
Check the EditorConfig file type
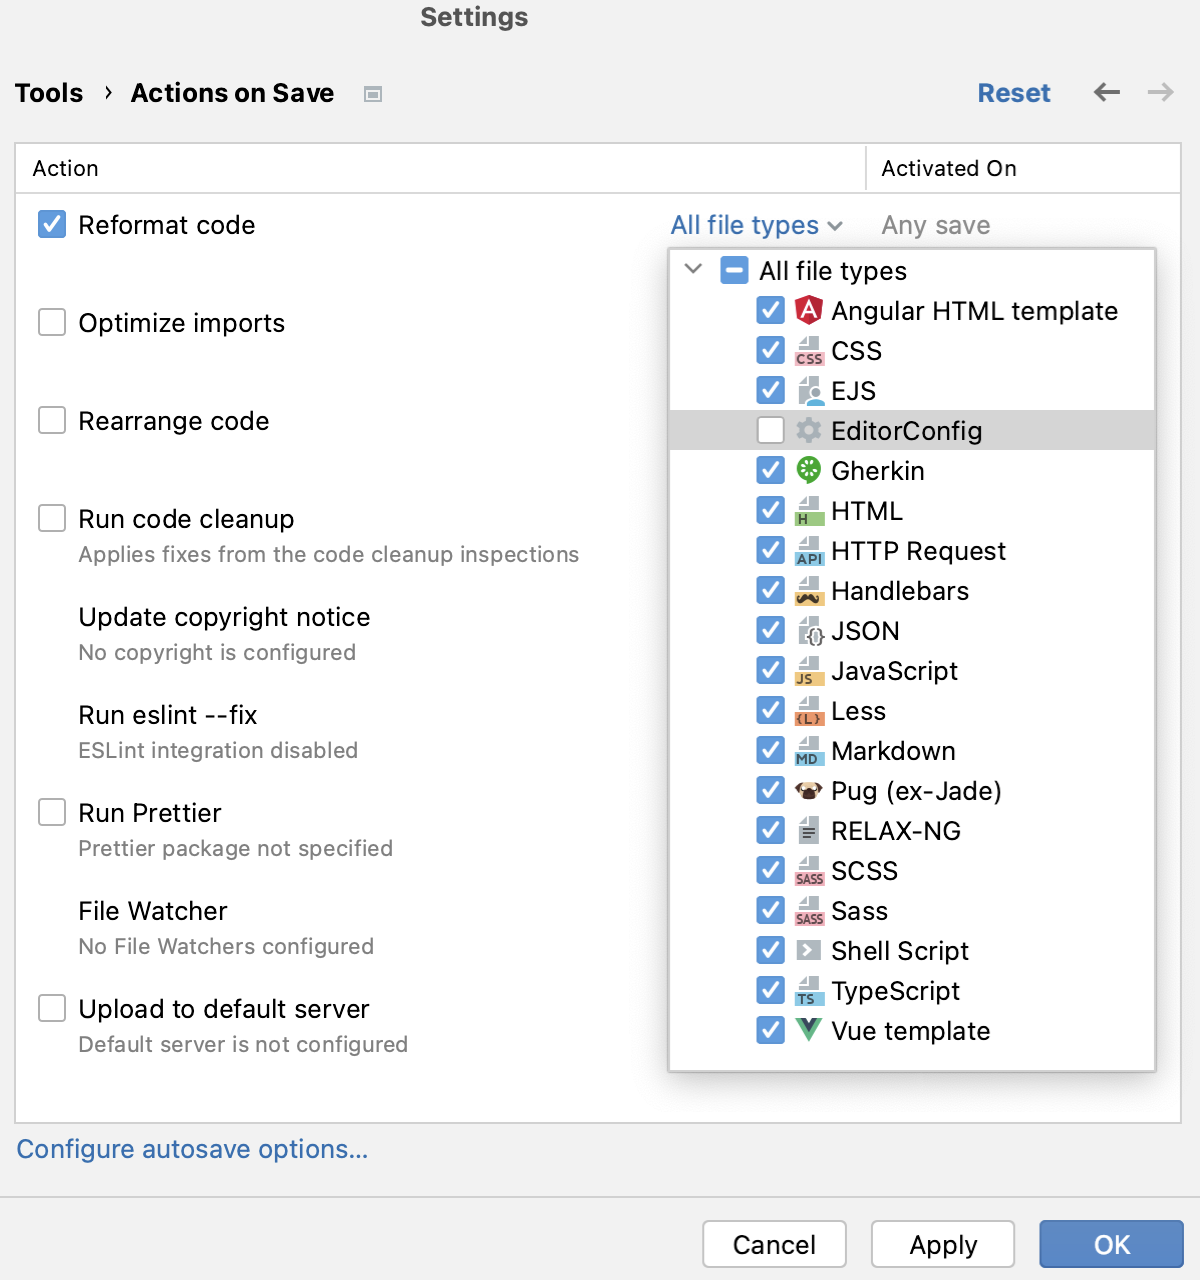770,430
